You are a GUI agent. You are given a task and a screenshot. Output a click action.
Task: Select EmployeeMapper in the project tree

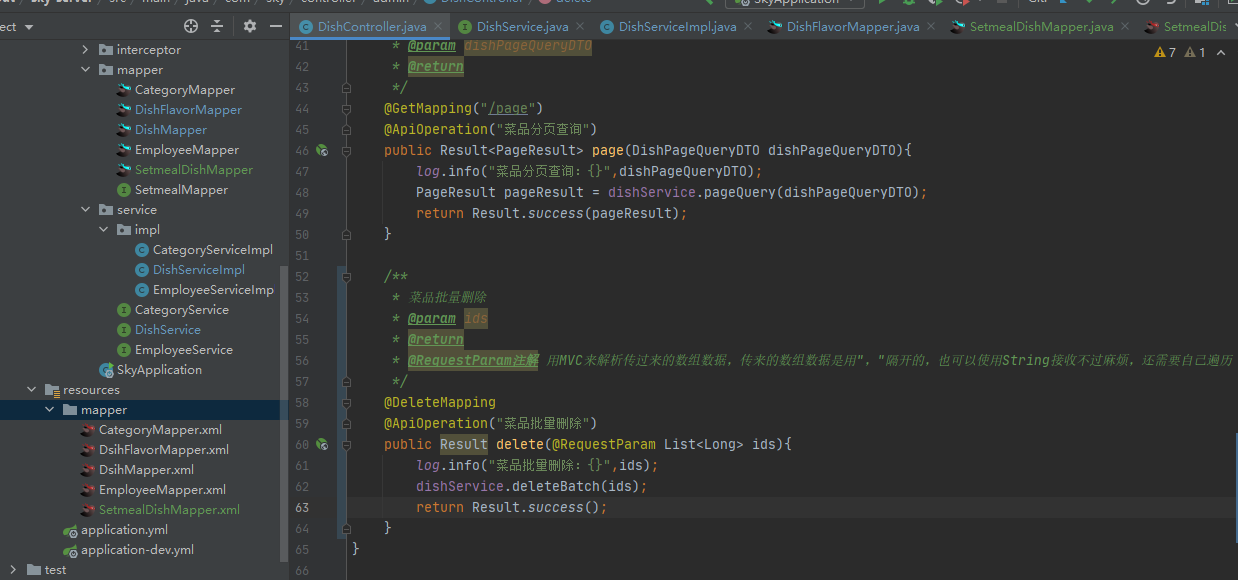pos(187,150)
